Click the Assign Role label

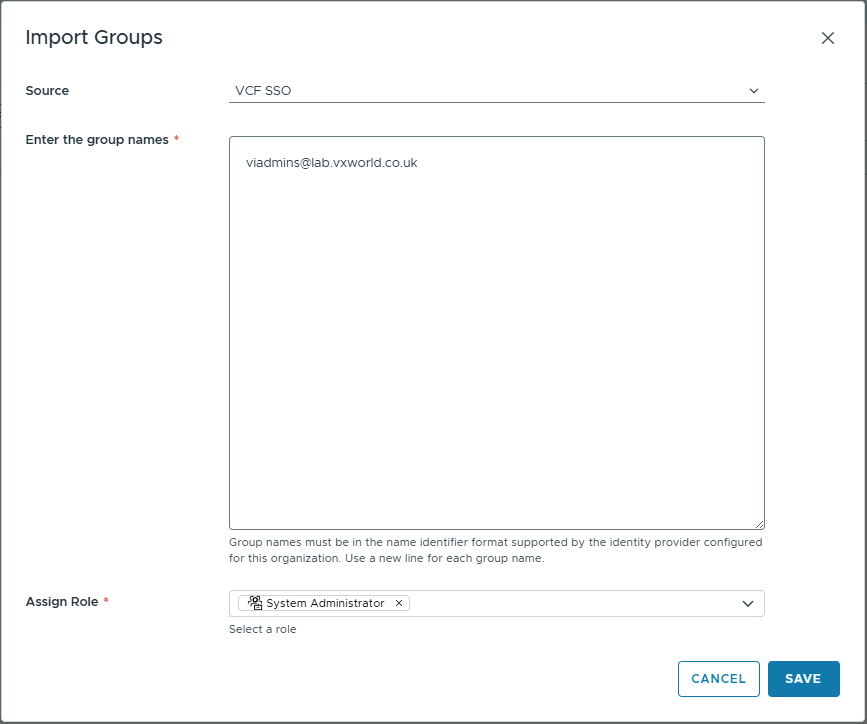point(61,602)
